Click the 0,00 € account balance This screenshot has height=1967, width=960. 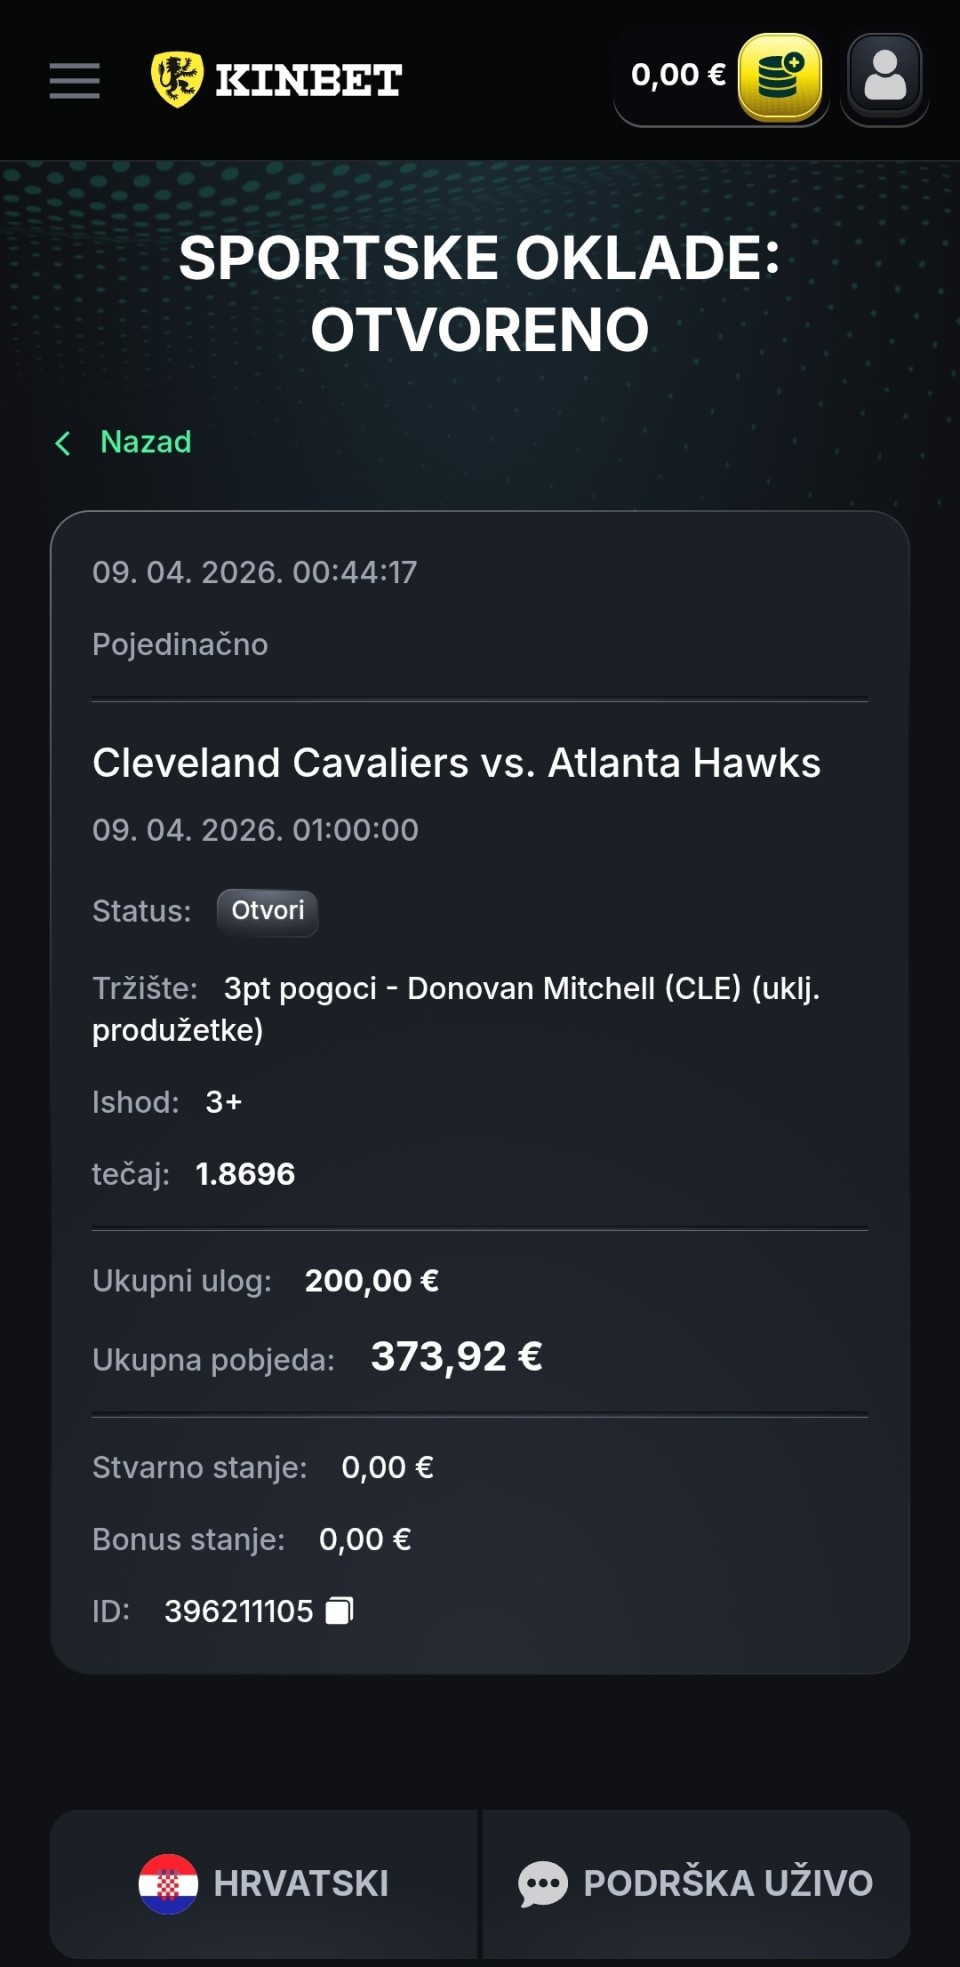pyautogui.click(x=678, y=75)
